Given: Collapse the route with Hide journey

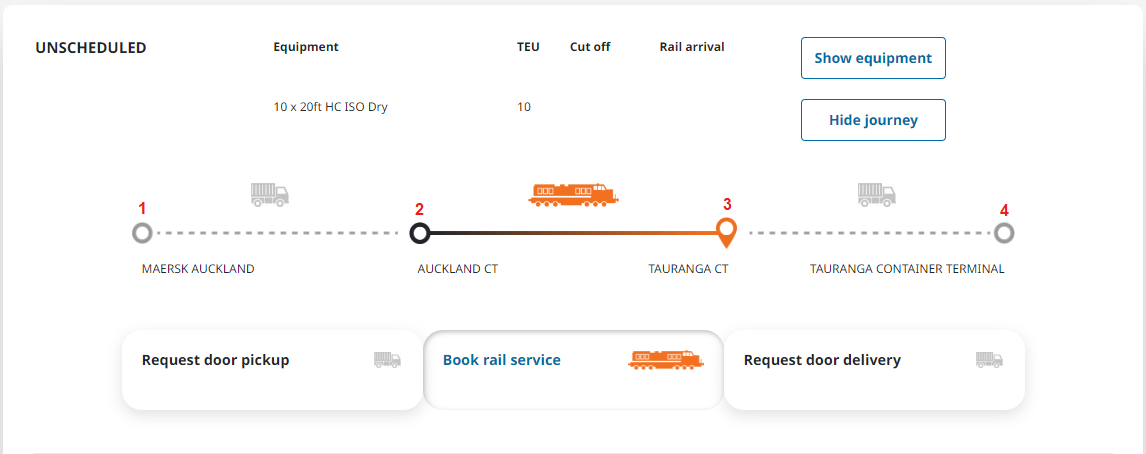Looking at the screenshot, I should [x=872, y=120].
